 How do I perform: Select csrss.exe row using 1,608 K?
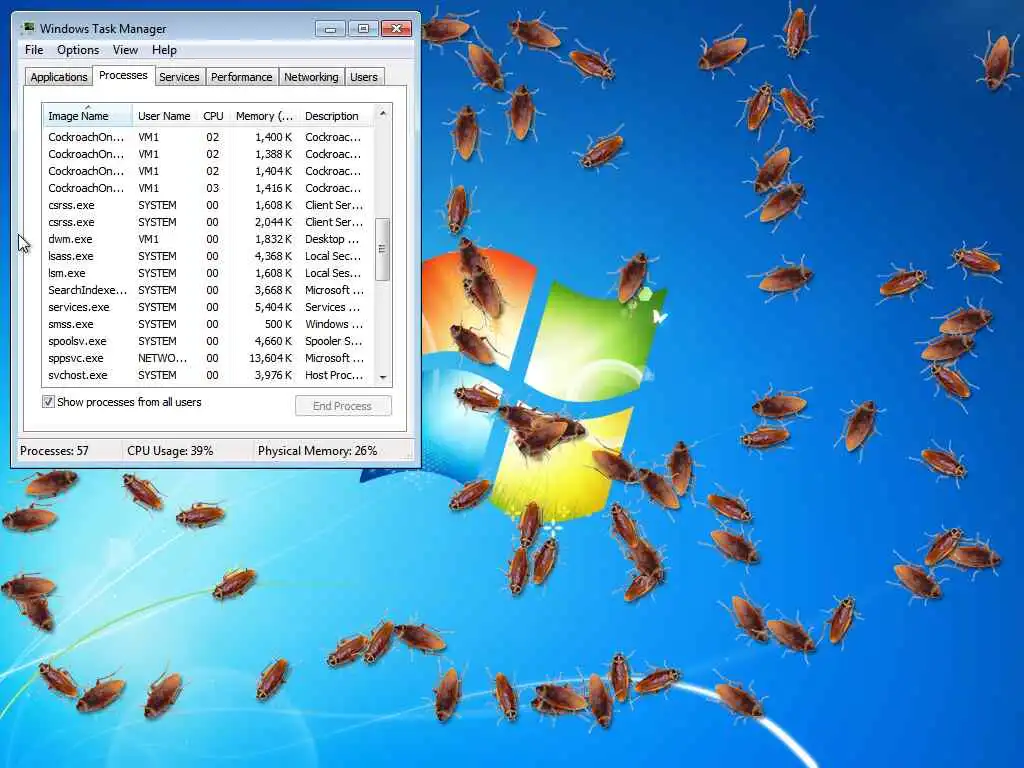(x=209, y=205)
